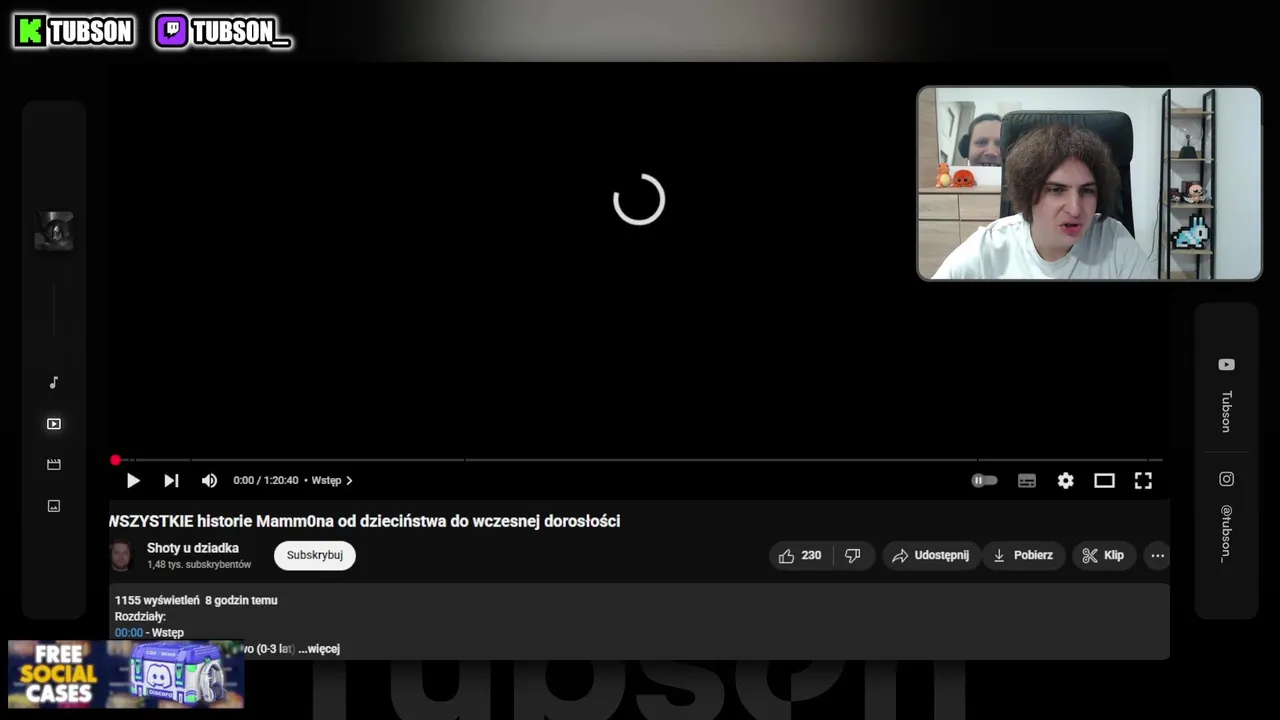1280x720 pixels.
Task: Click the Free Social Cases banner
Action: 126,675
